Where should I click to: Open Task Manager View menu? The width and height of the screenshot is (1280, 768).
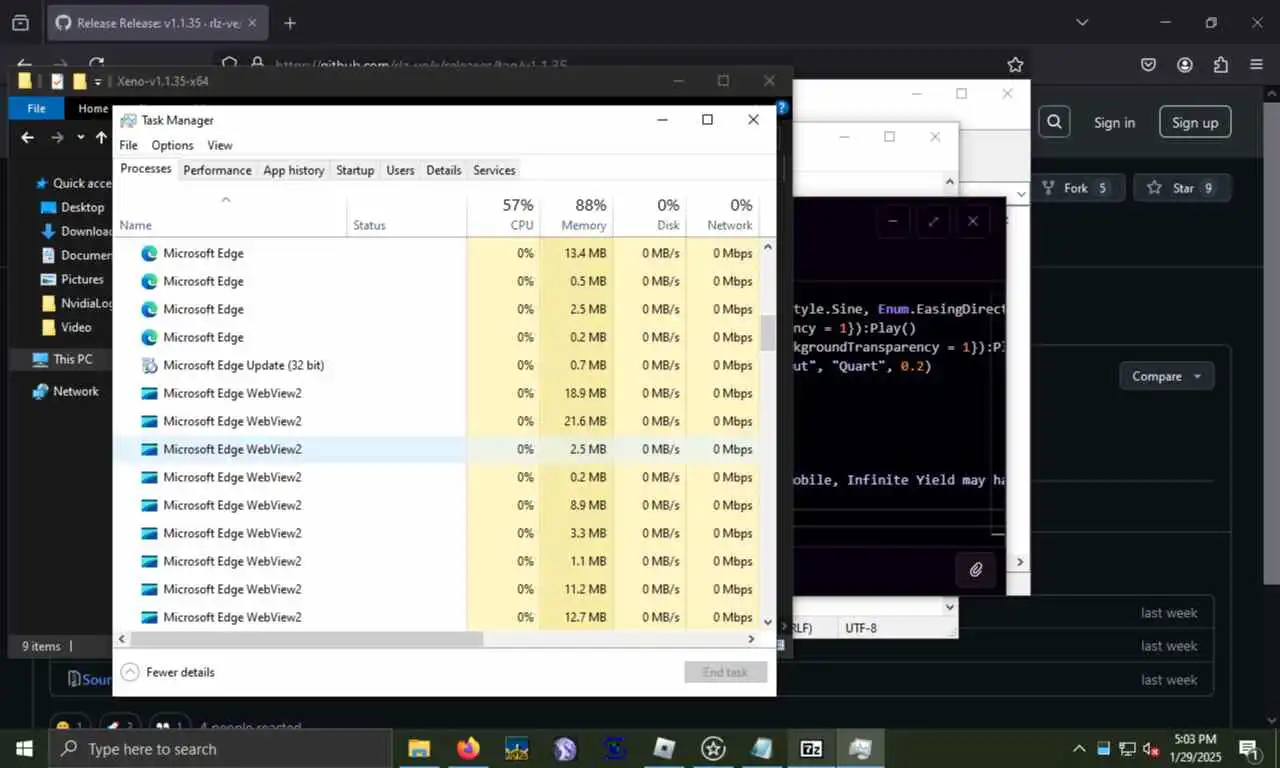click(220, 145)
